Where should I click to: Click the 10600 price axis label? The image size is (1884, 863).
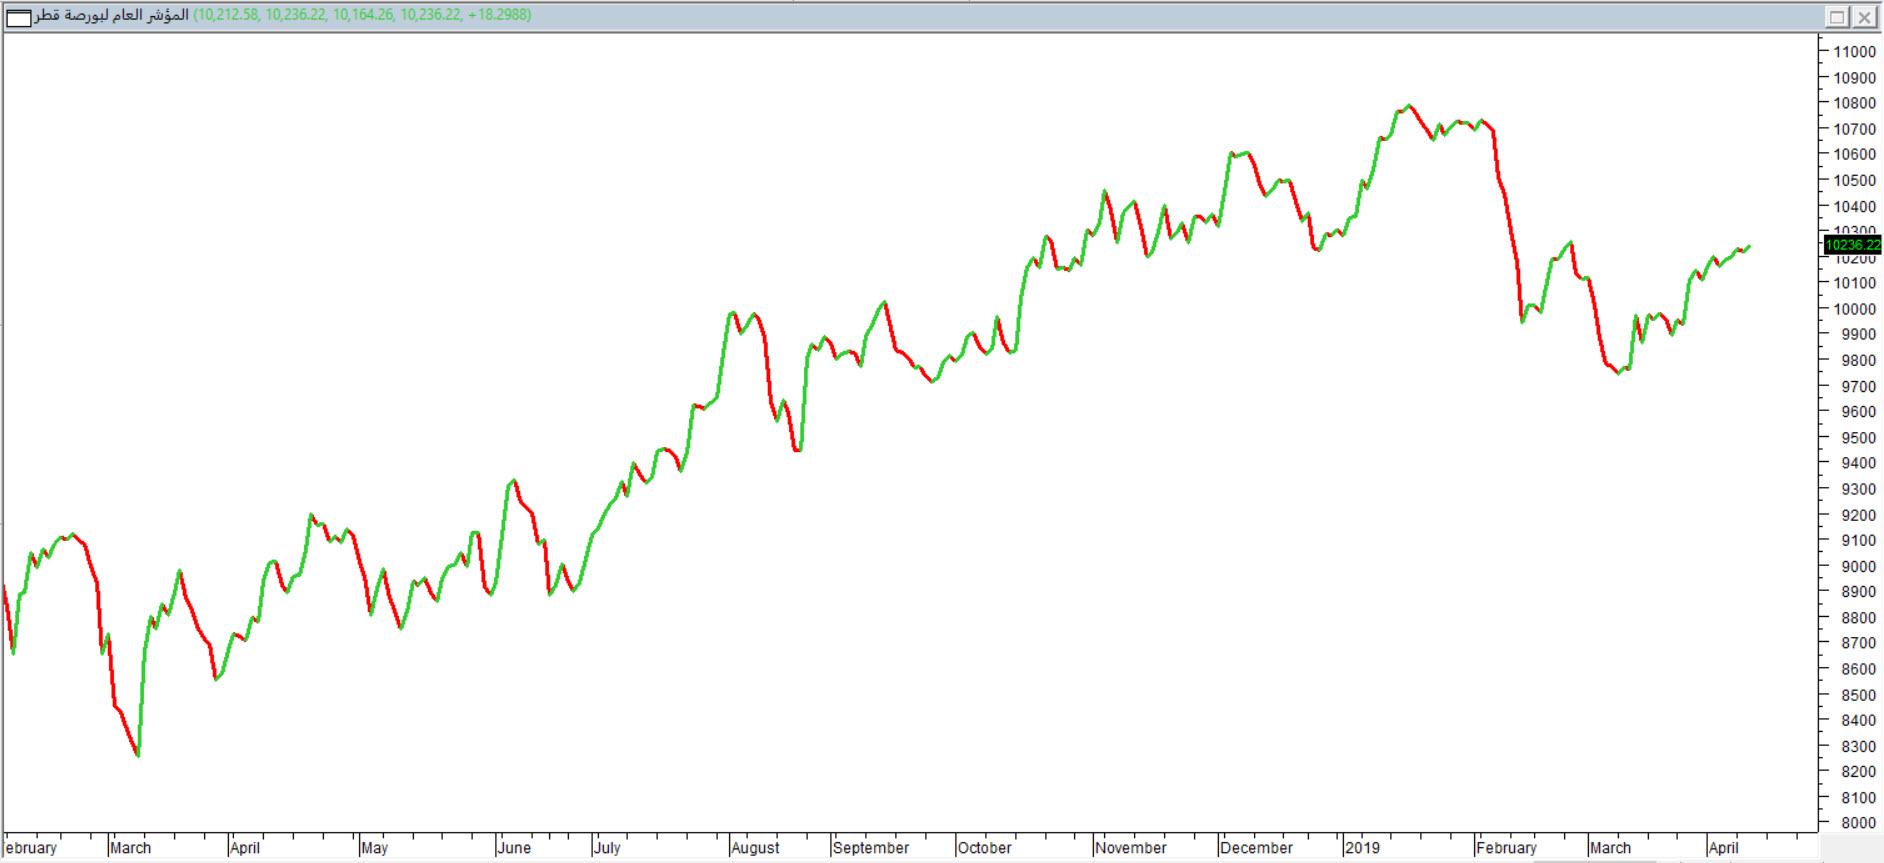click(x=1854, y=155)
